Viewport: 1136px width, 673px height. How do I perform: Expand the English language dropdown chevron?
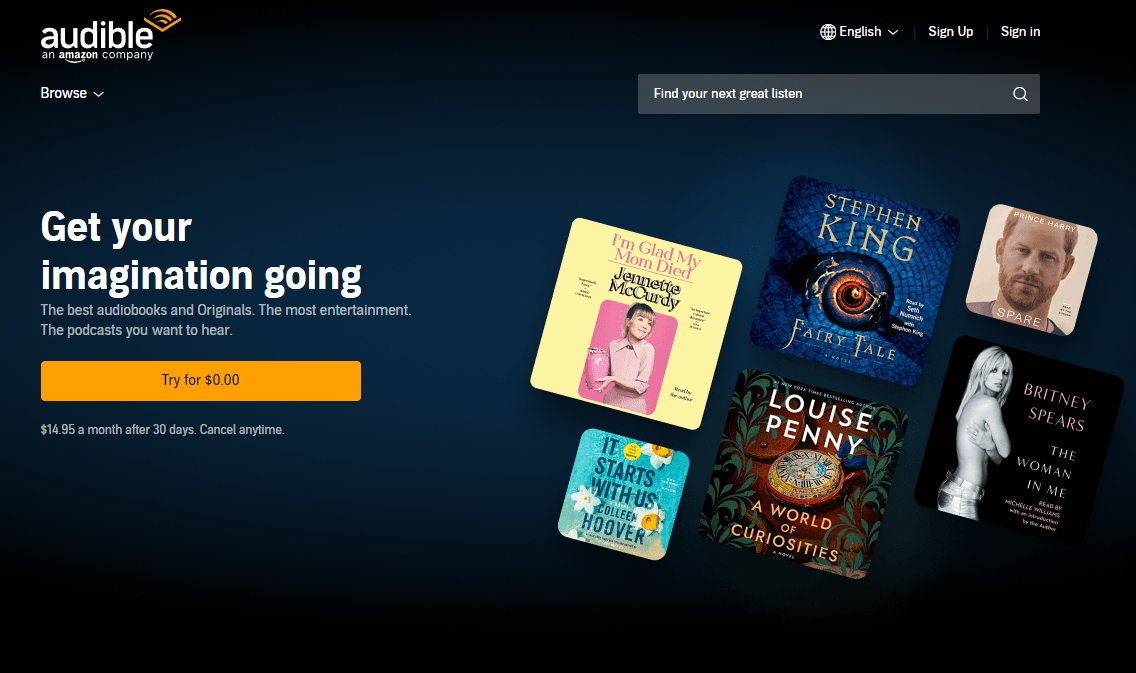(x=893, y=32)
